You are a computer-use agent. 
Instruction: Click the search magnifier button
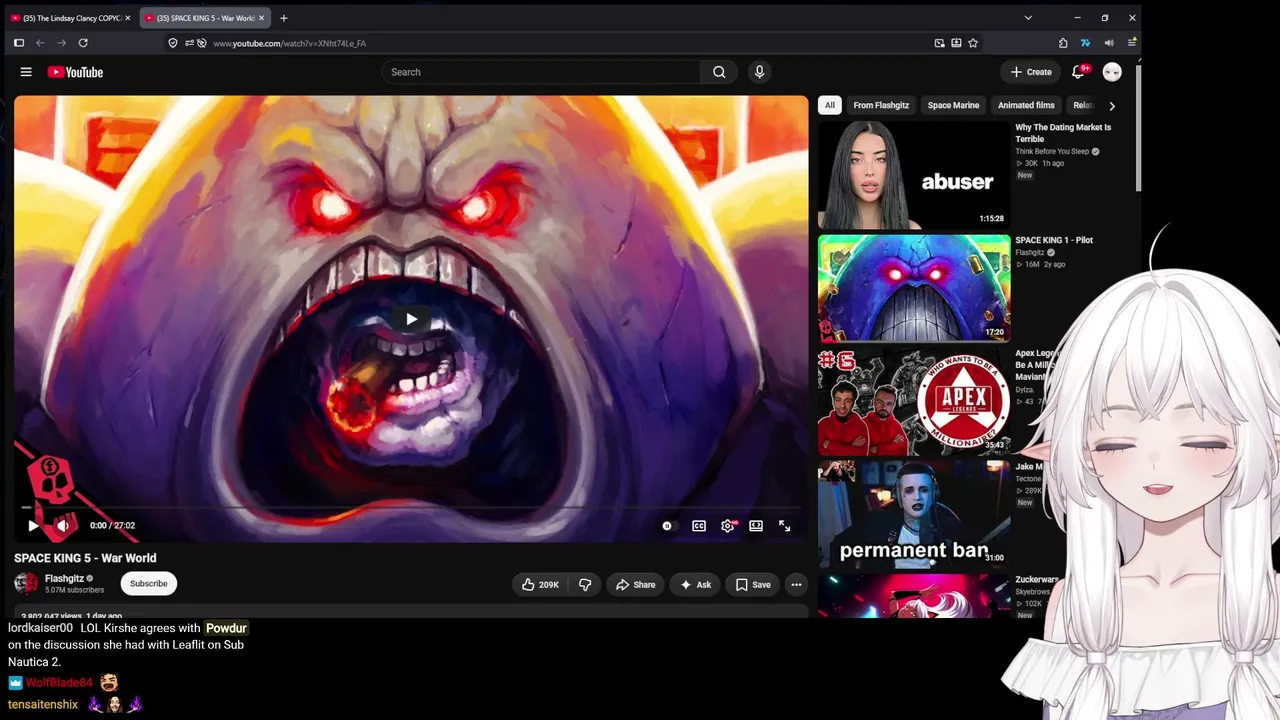719,72
